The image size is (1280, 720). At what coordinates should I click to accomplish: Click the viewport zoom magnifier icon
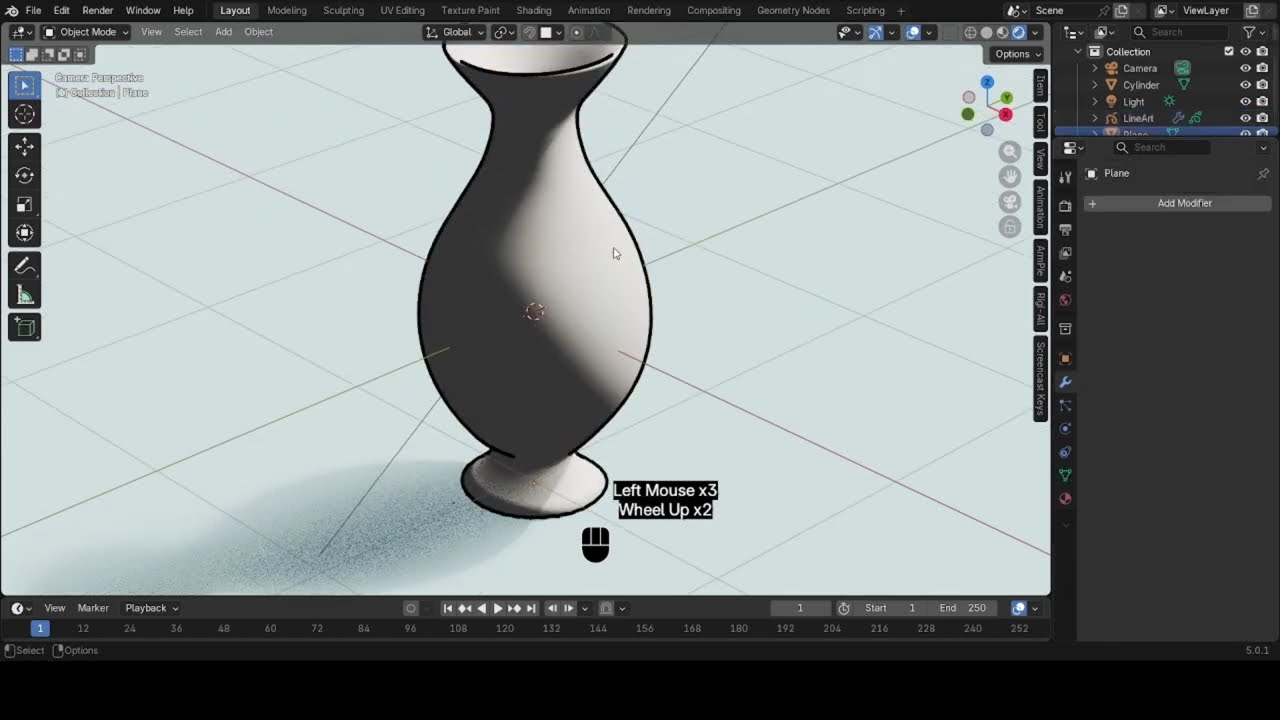pos(1010,152)
